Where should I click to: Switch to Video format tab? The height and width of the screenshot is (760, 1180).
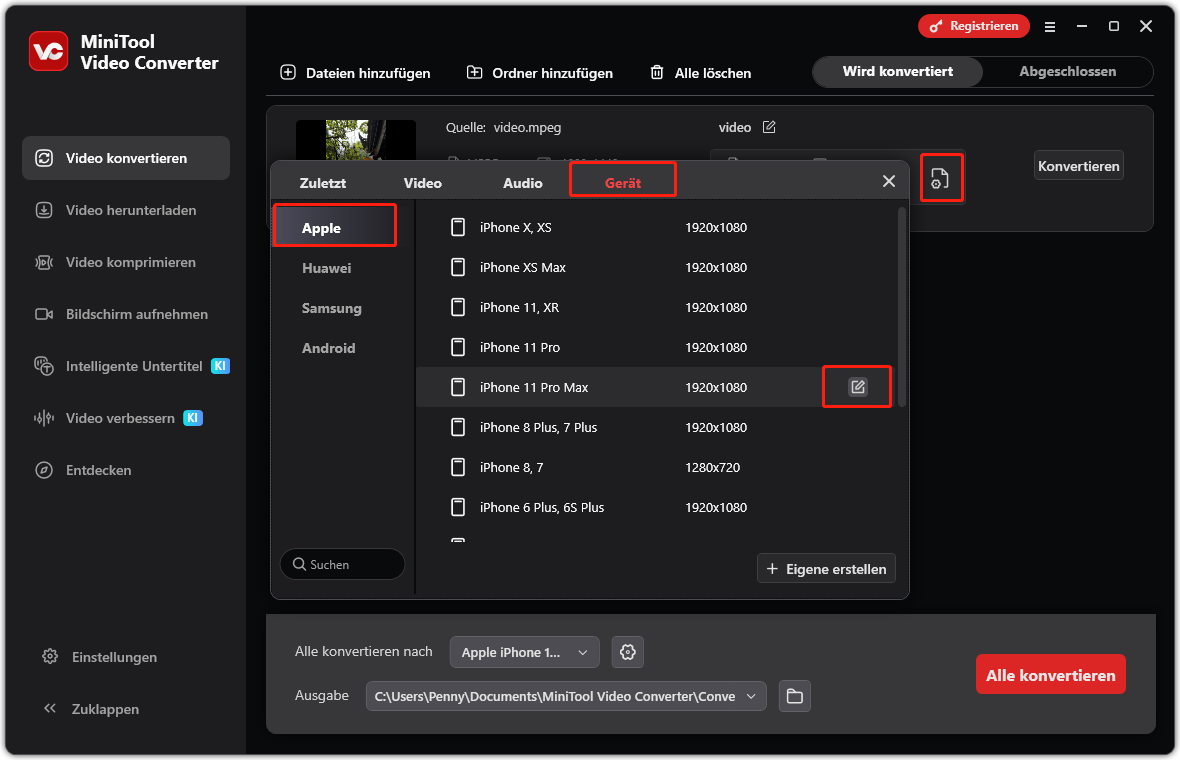422,183
